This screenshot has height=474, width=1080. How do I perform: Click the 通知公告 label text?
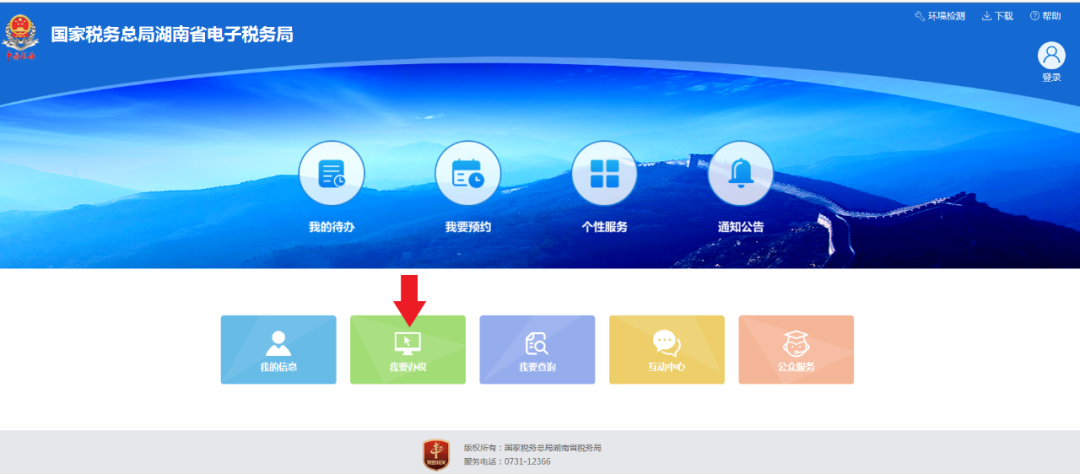pyautogui.click(x=740, y=227)
